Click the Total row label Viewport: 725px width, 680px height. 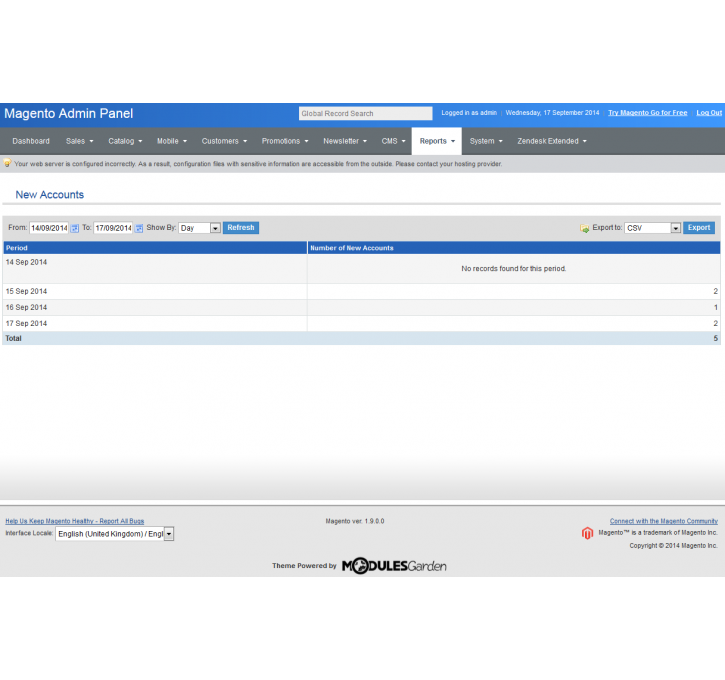point(13,338)
